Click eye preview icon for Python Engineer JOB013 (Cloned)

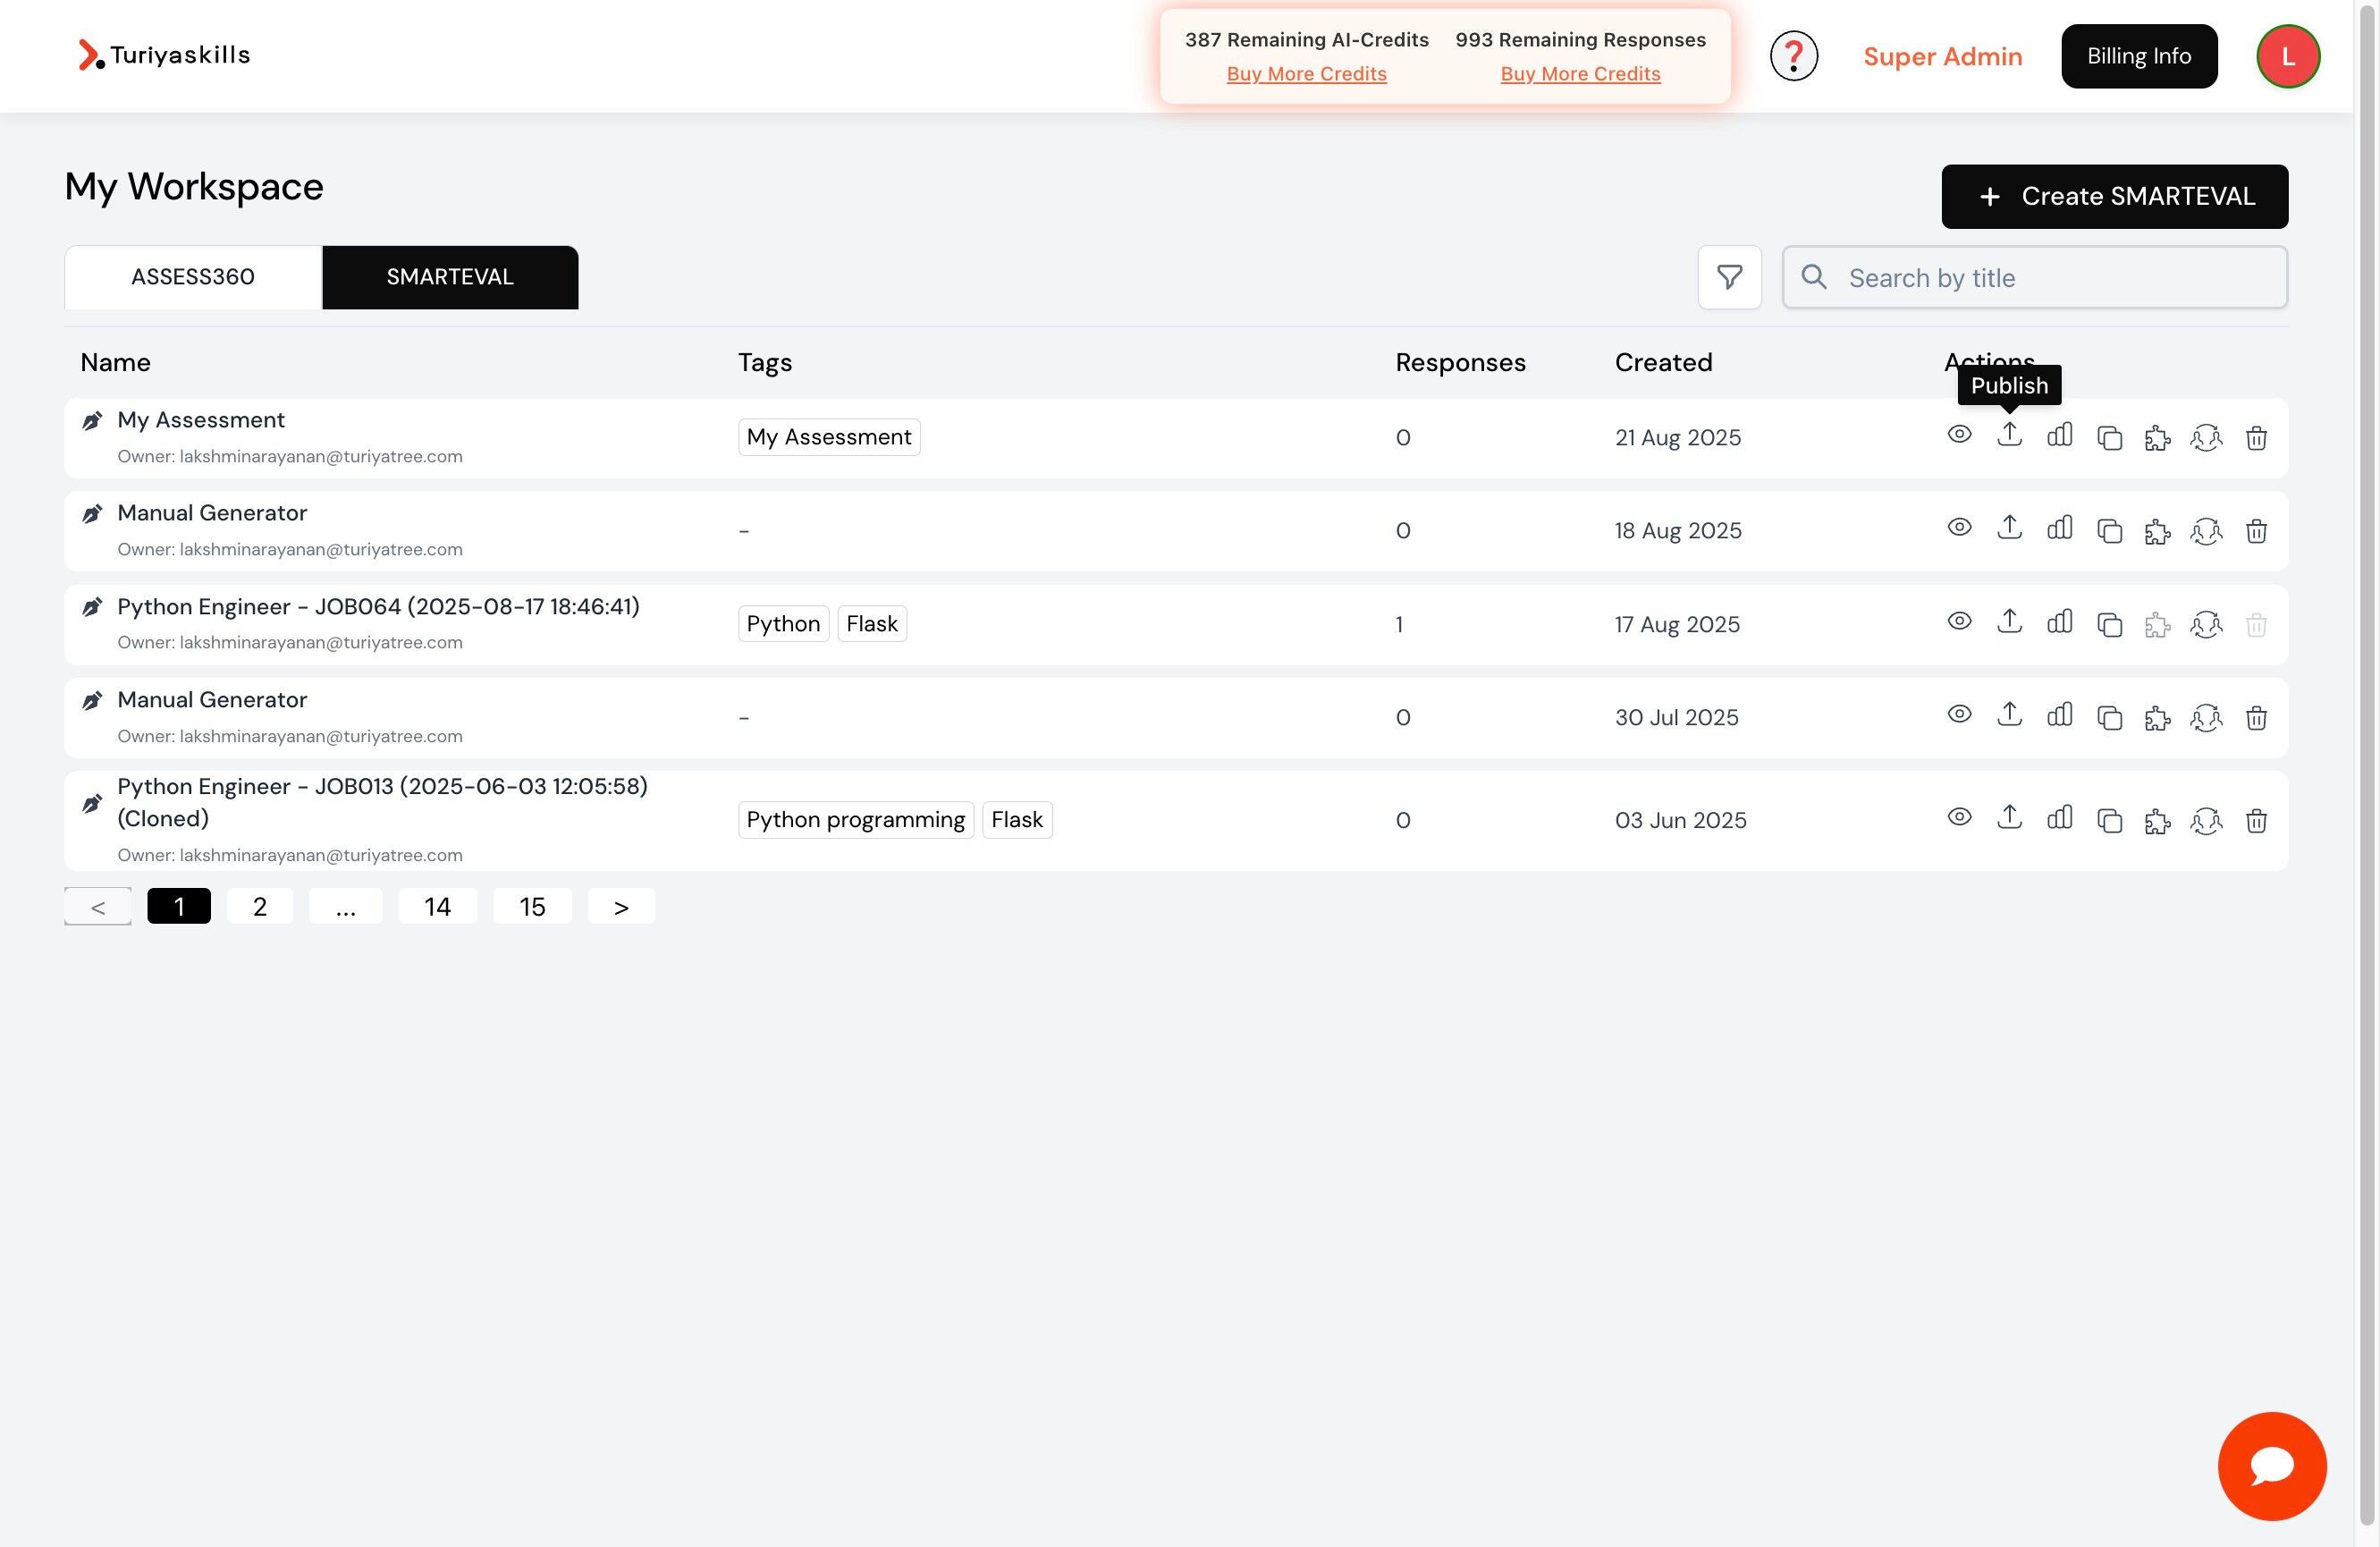(1959, 817)
